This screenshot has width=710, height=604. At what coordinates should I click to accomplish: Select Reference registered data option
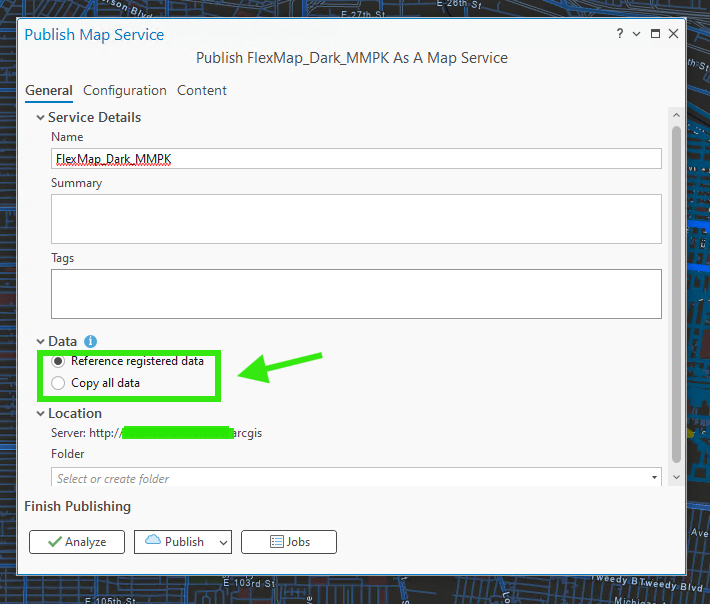point(59,362)
